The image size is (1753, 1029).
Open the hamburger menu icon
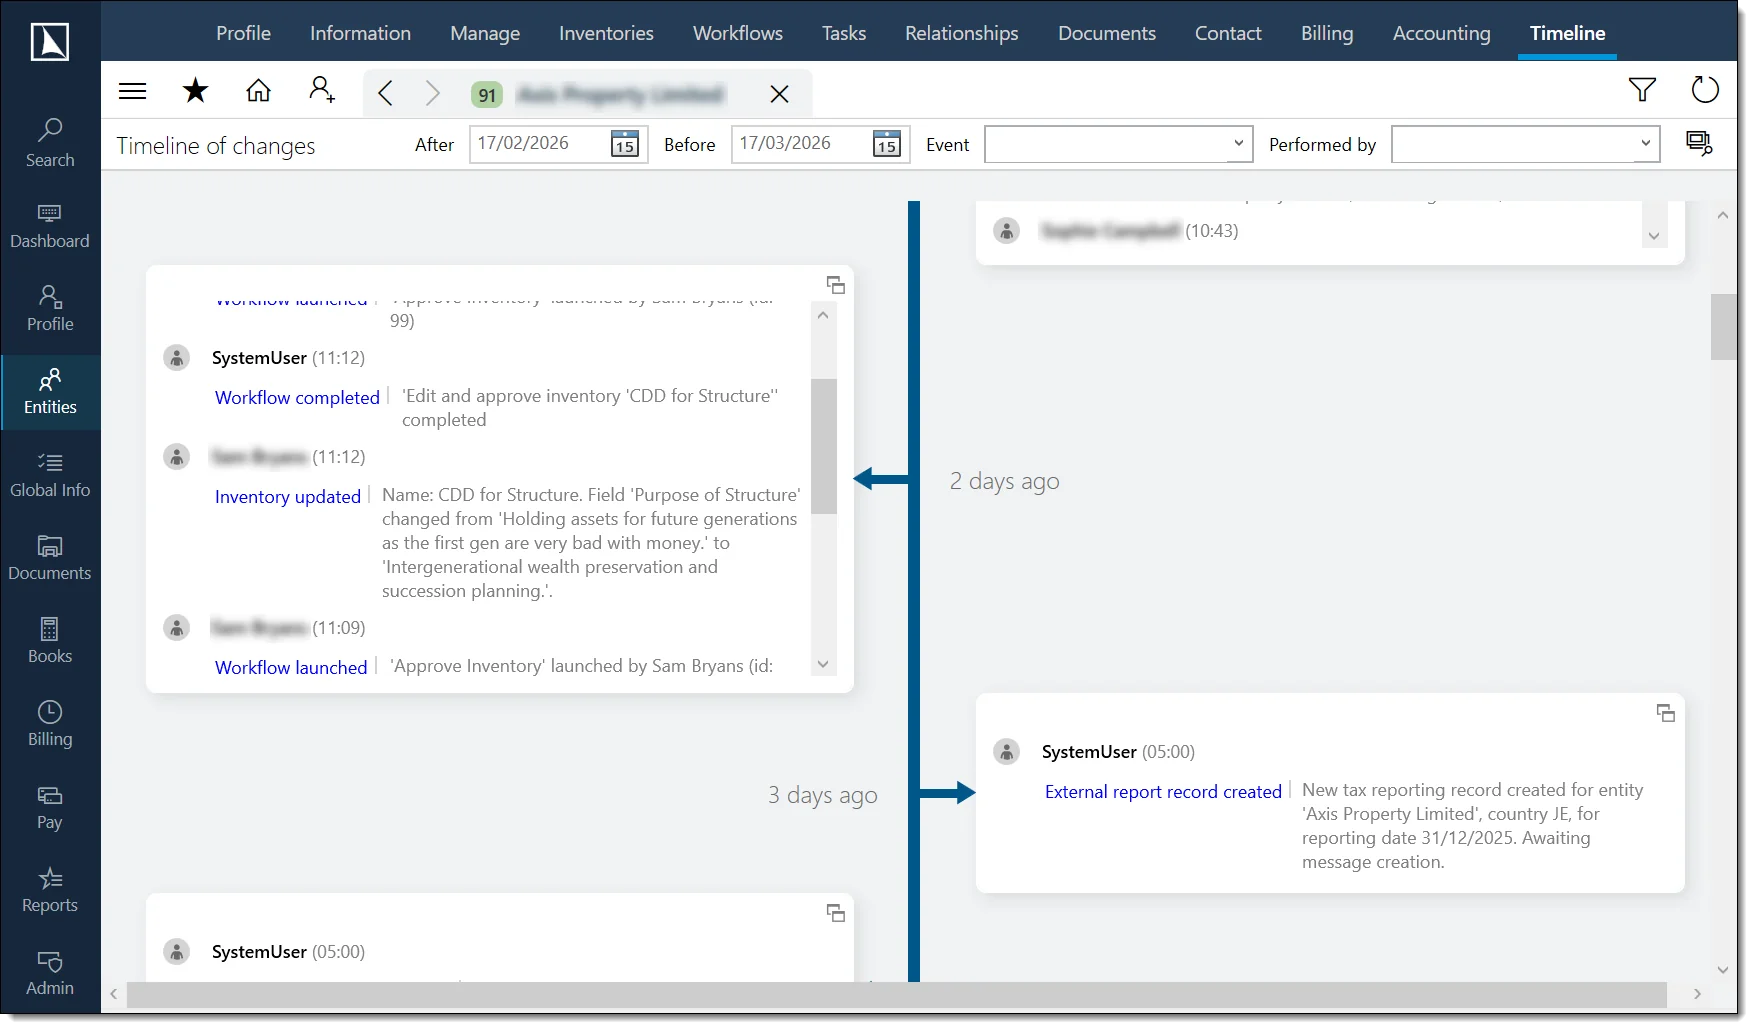coord(132,92)
